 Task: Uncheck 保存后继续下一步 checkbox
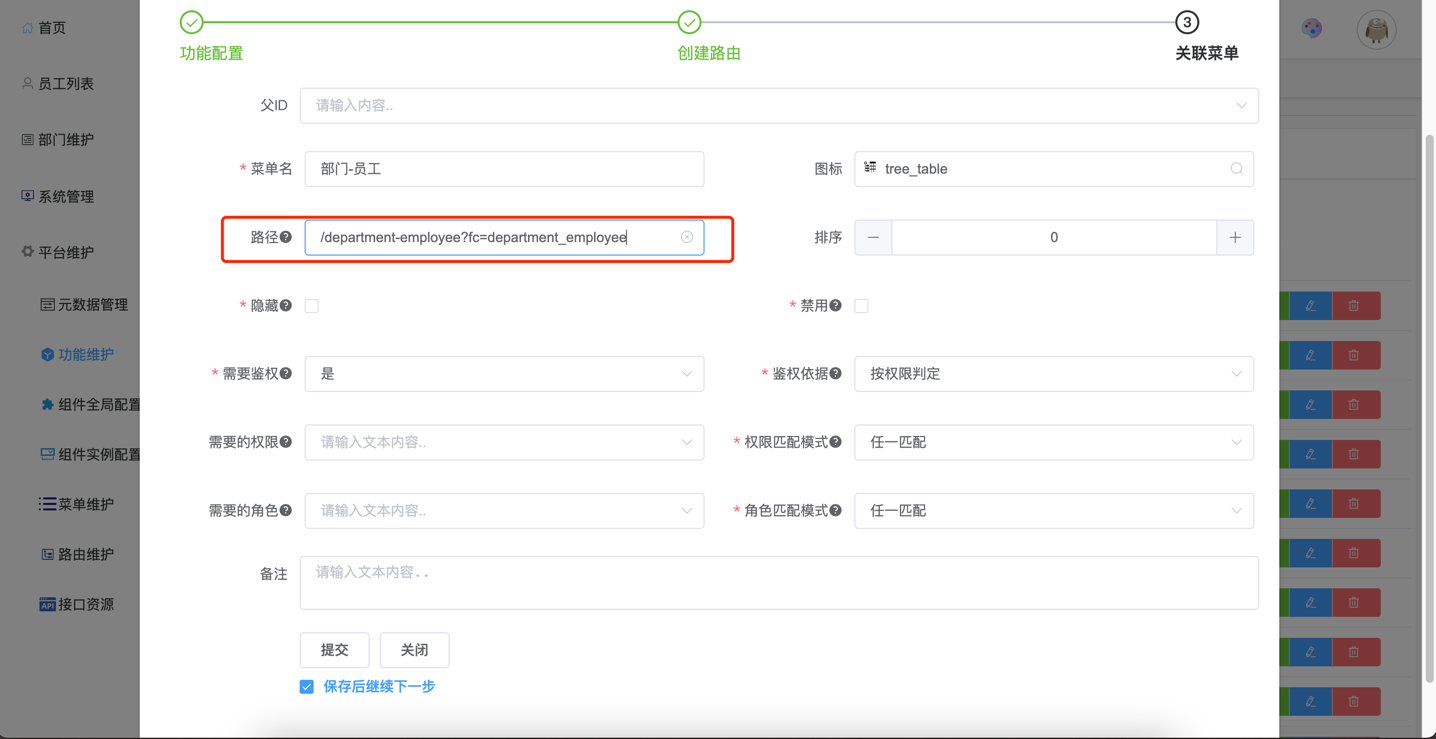[307, 687]
